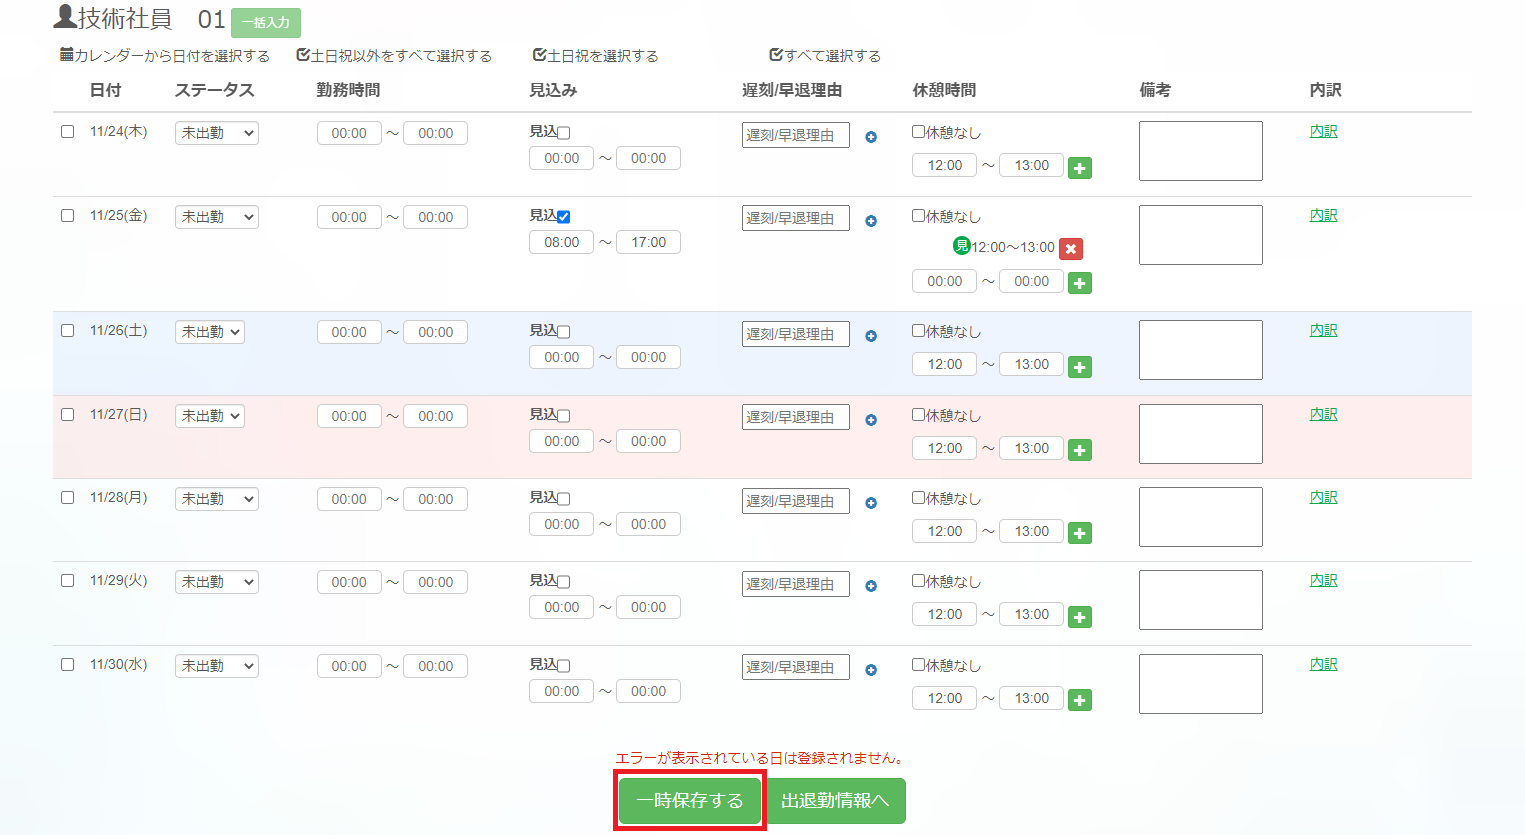Uncheck the 見込 checkbox for 11/25

click(564, 217)
